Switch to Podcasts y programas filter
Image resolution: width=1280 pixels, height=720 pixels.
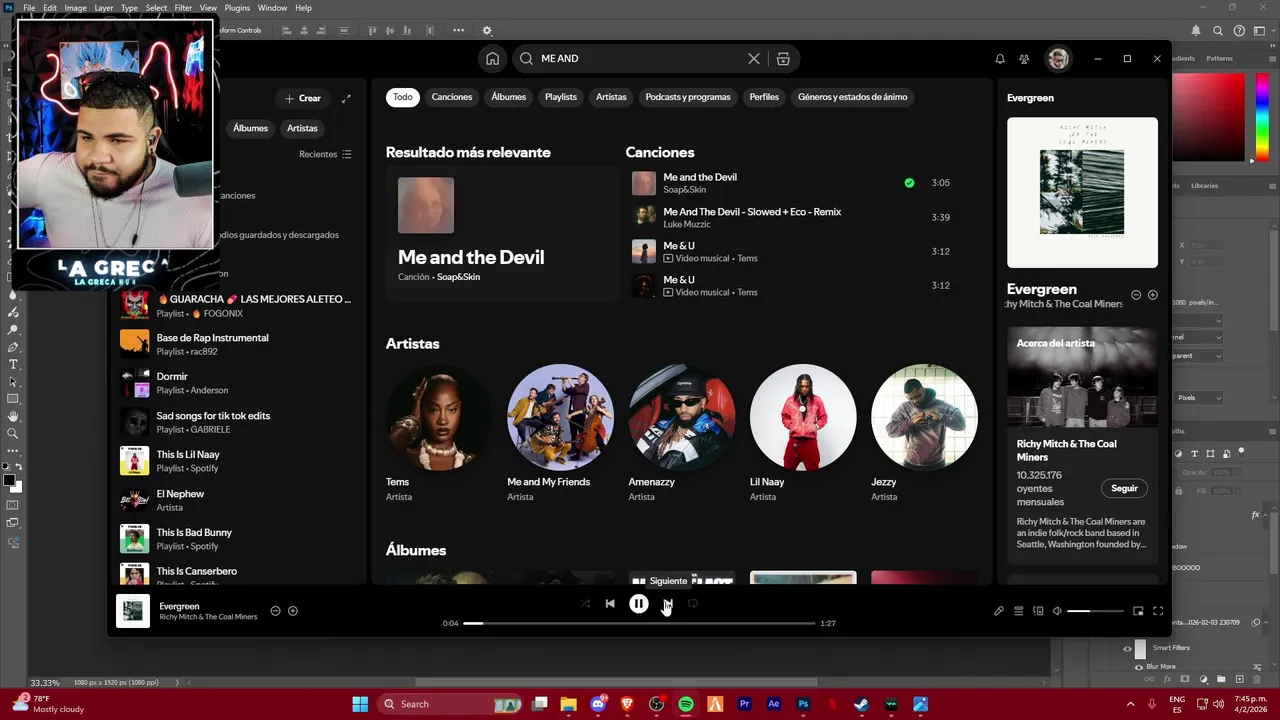688,97
